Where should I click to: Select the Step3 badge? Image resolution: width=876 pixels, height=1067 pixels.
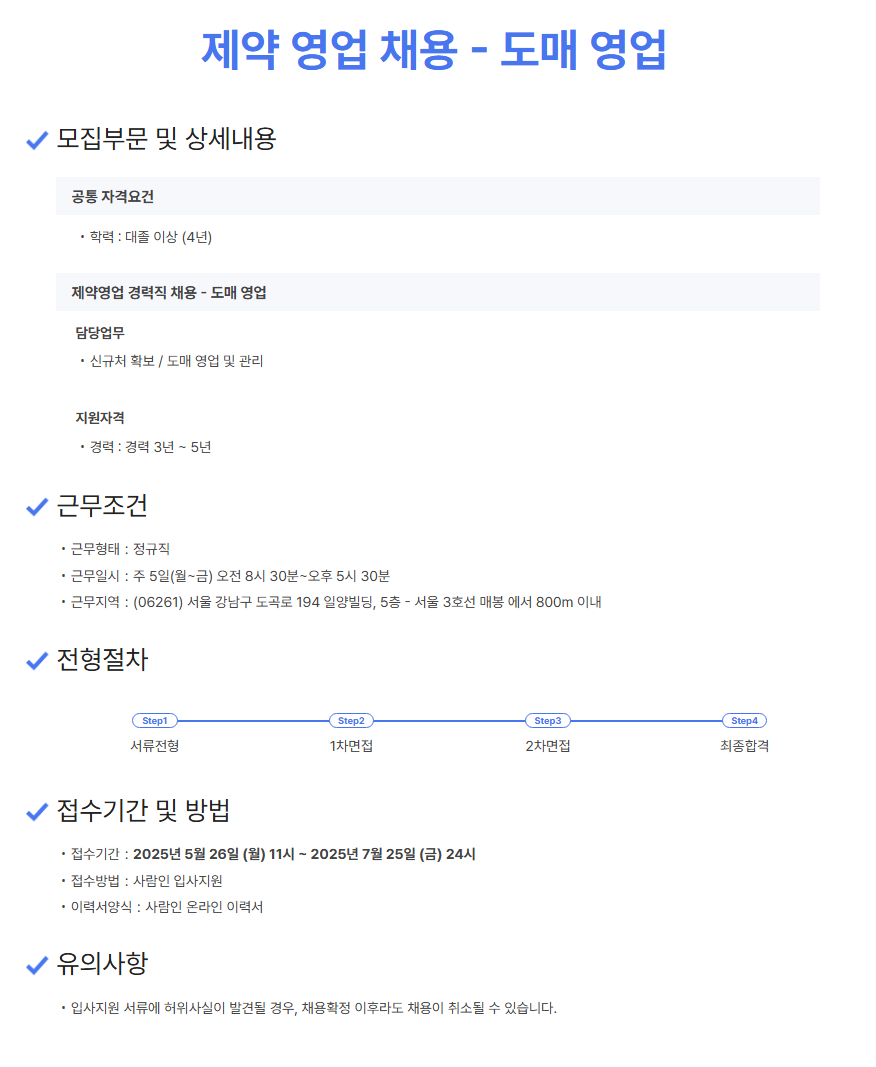(548, 721)
